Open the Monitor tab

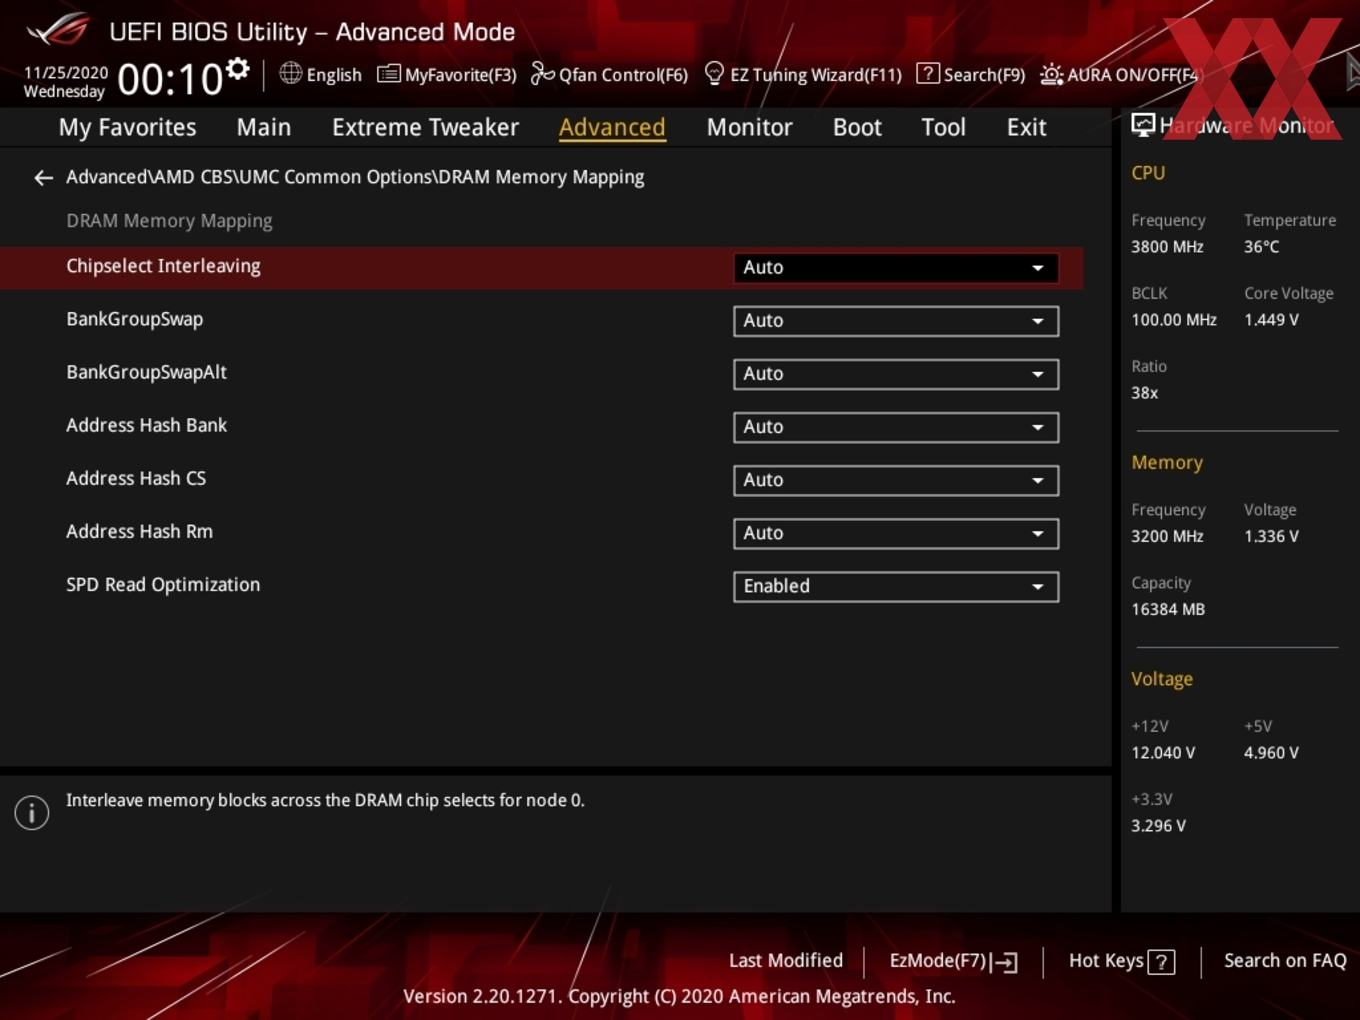click(x=749, y=127)
